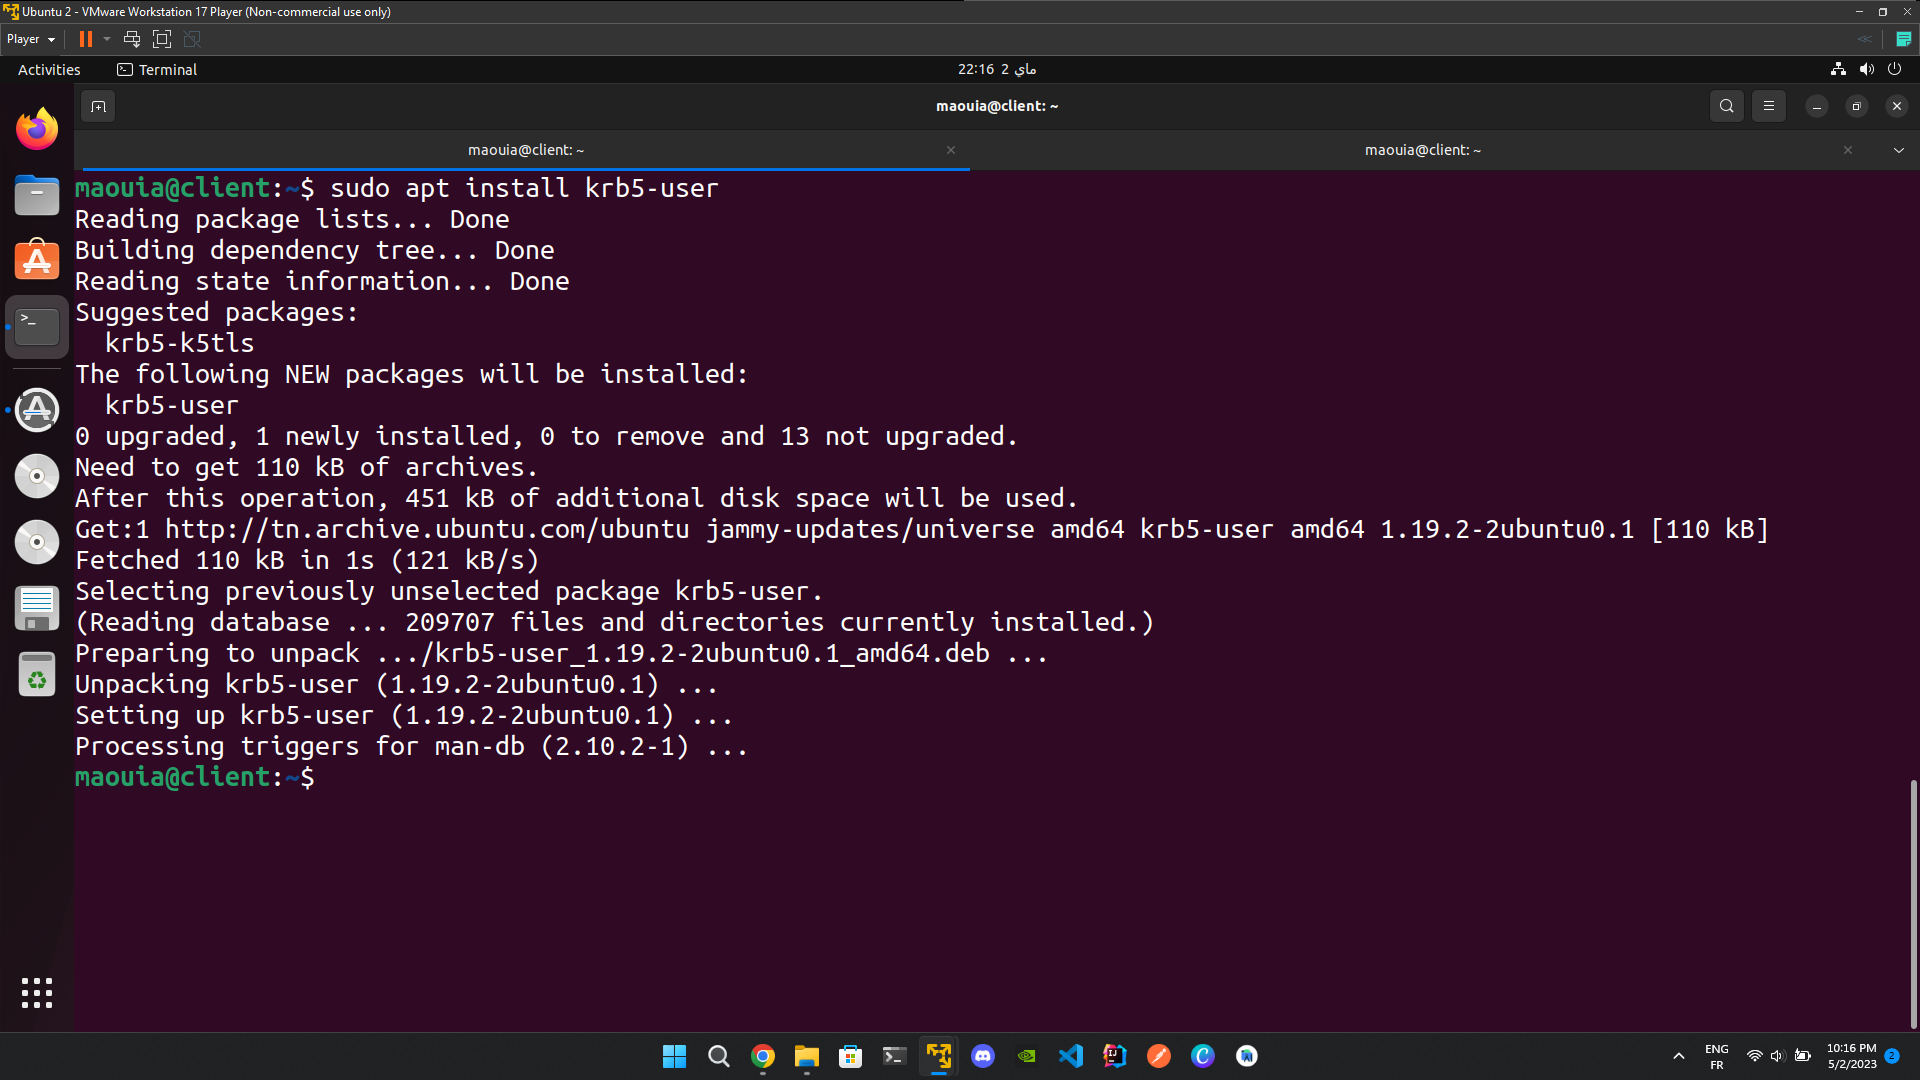Select the Terminal icon in the dock

[37, 326]
